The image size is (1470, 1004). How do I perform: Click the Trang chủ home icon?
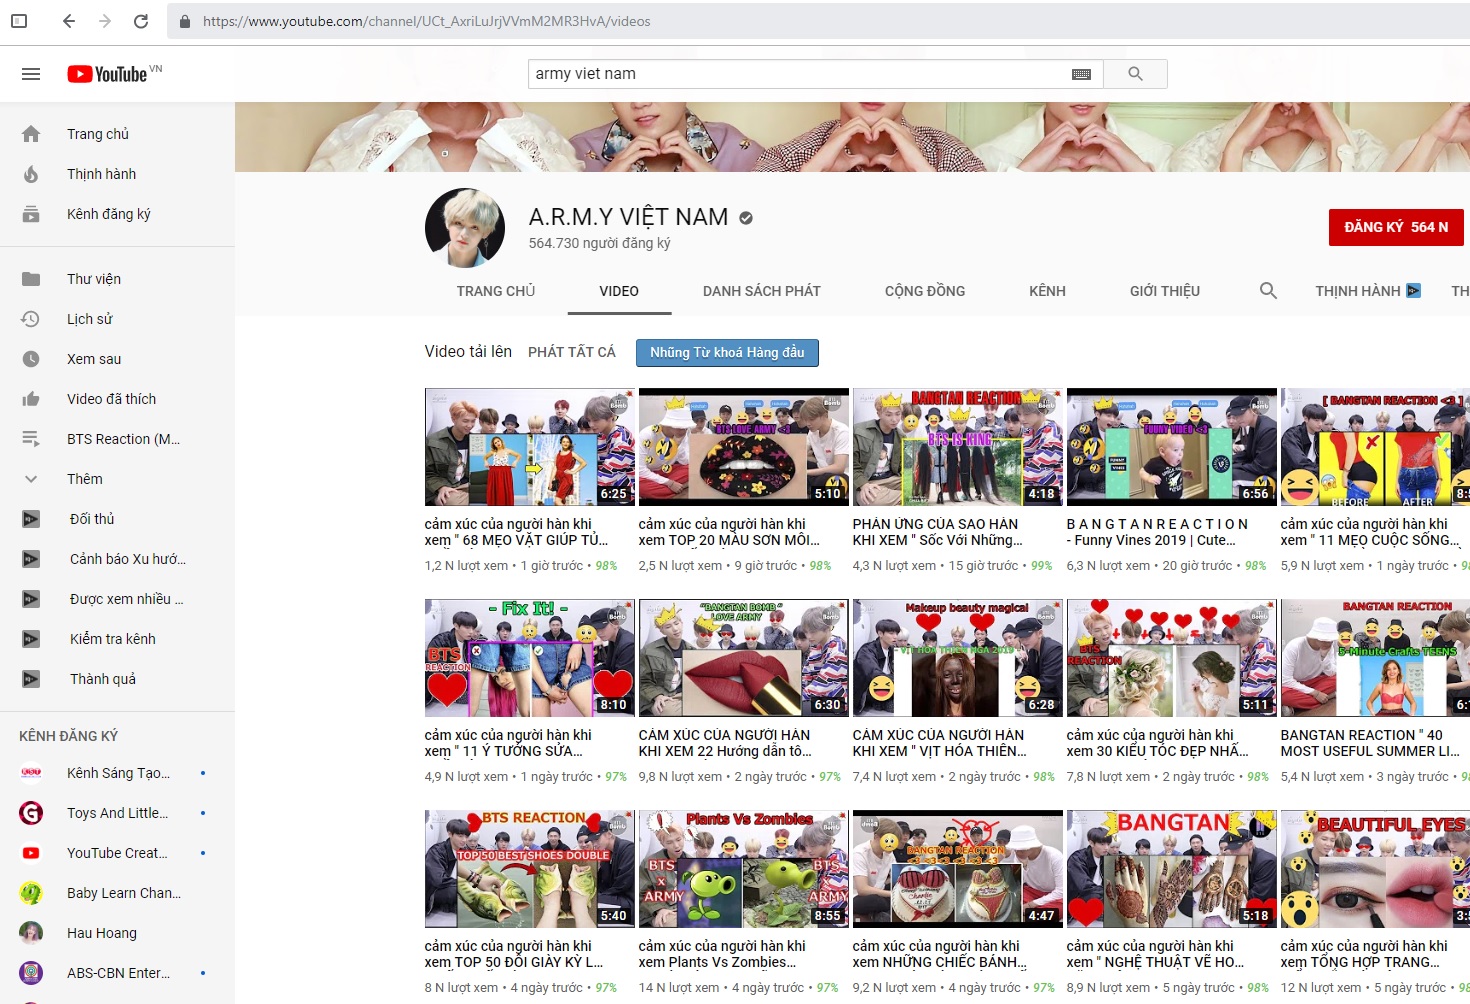coord(31,134)
